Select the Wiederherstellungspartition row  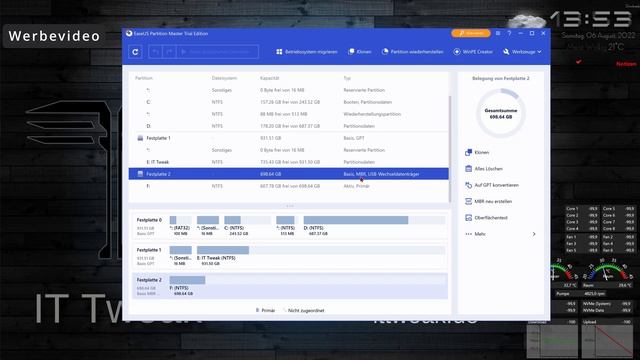coord(289,114)
